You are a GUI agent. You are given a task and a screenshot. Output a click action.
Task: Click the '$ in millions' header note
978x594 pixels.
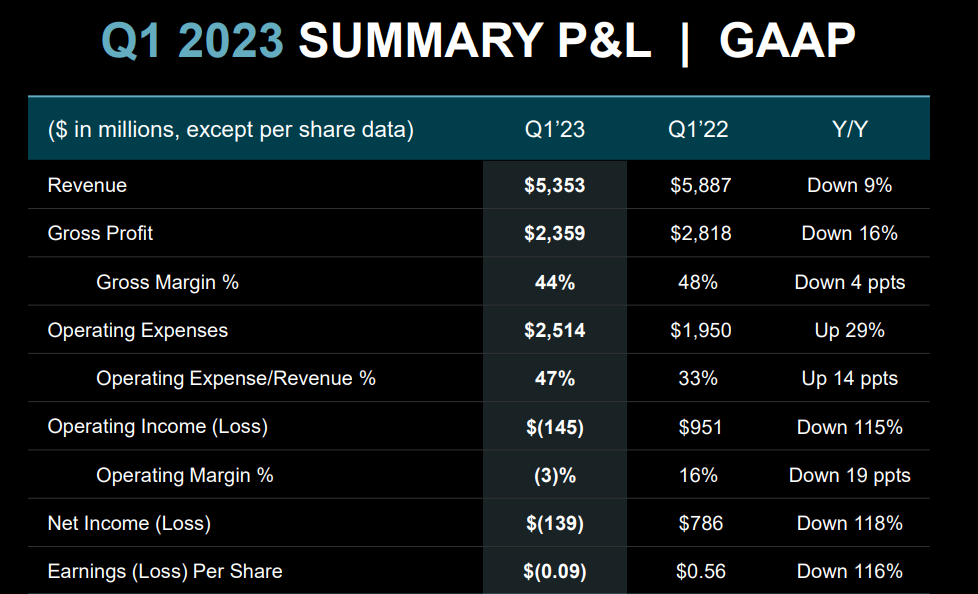click(x=231, y=130)
